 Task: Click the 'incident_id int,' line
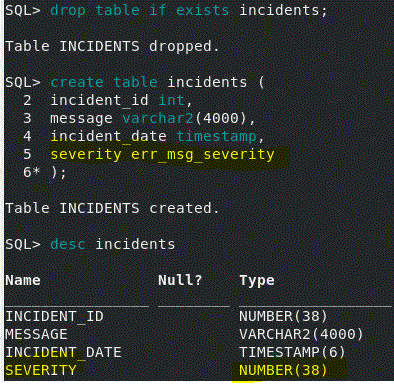121,100
